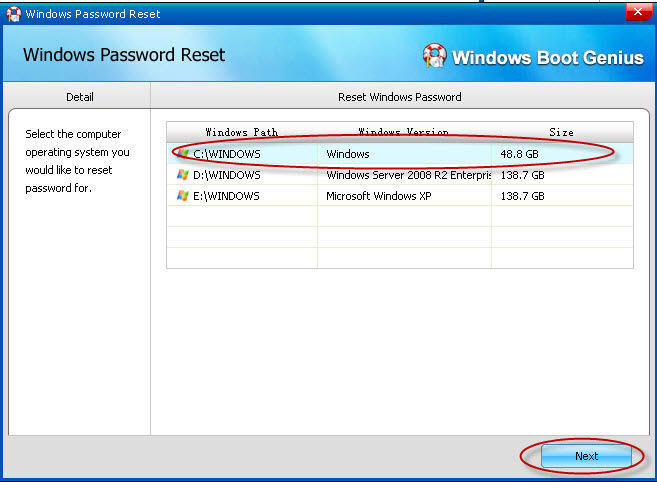This screenshot has width=657, height=482.
Task: Select the C:\WINDOWS path entry
Action: click(x=227, y=154)
